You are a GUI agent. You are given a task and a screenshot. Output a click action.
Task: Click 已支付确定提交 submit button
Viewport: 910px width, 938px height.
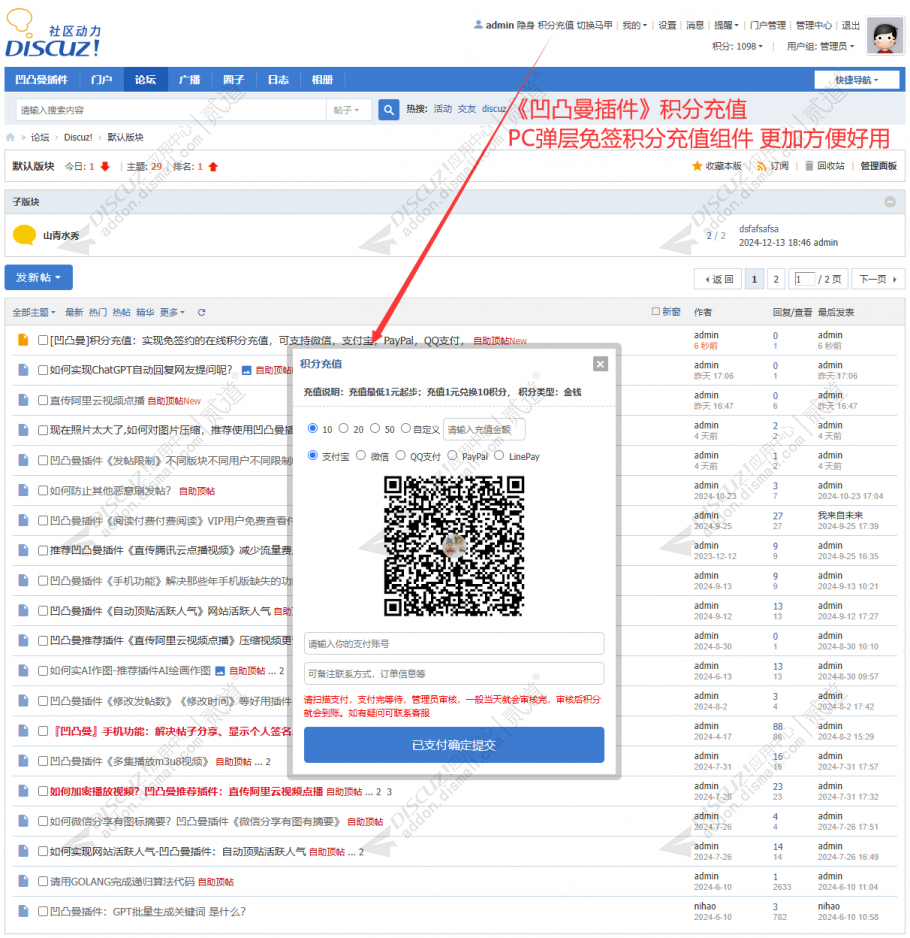tap(454, 745)
